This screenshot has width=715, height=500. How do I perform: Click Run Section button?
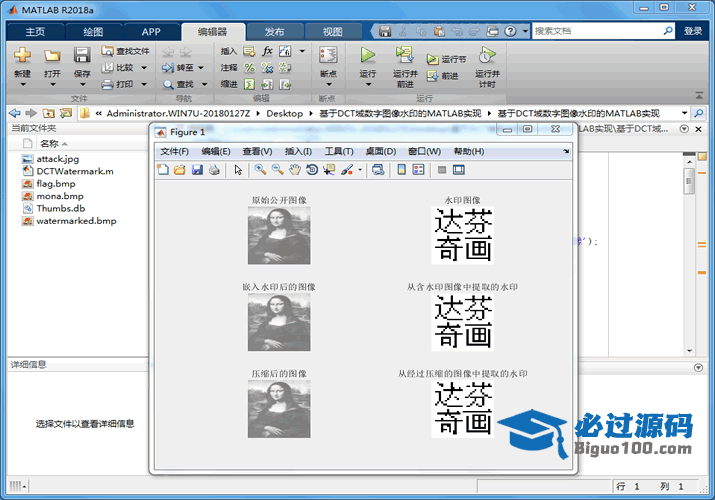pyautogui.click(x=446, y=59)
